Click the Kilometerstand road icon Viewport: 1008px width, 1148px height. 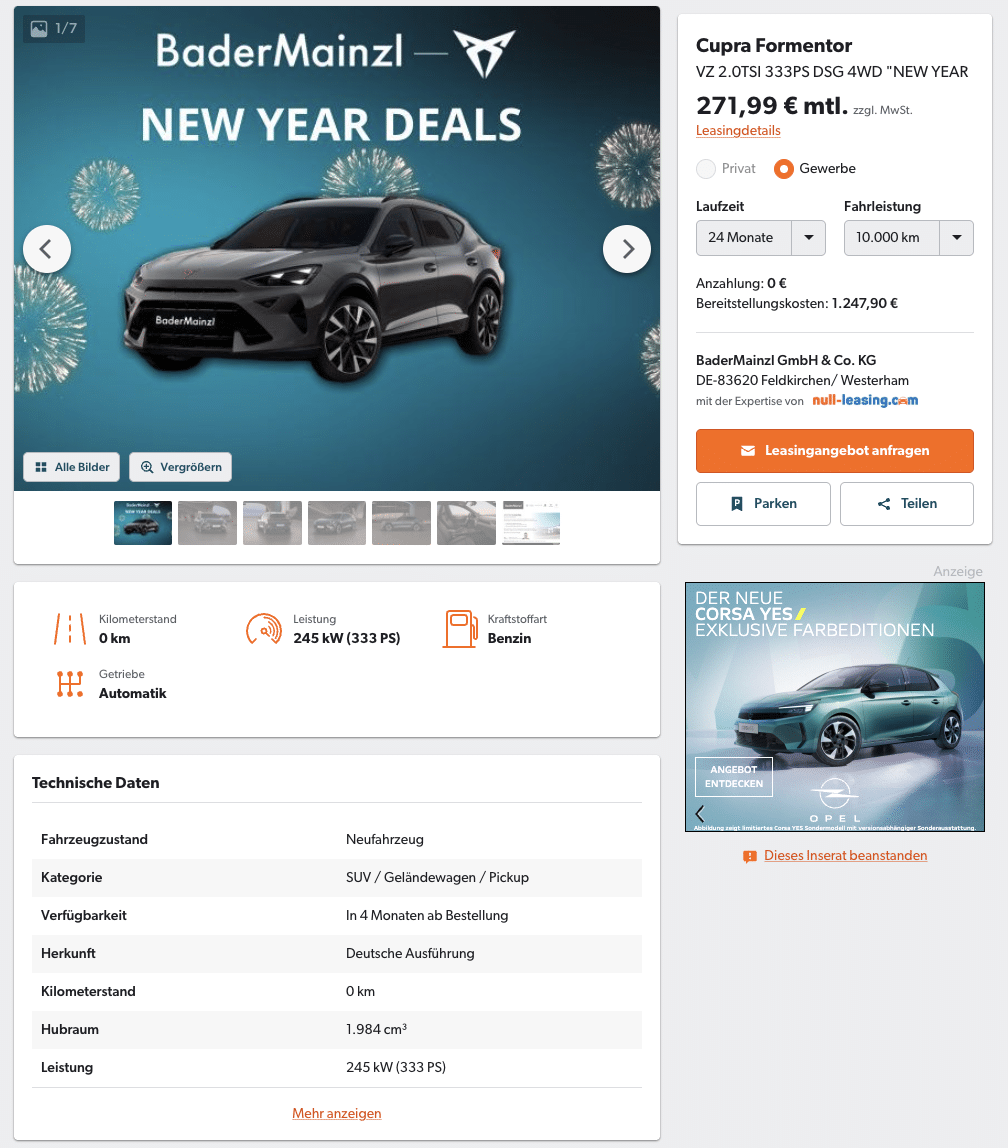point(70,629)
